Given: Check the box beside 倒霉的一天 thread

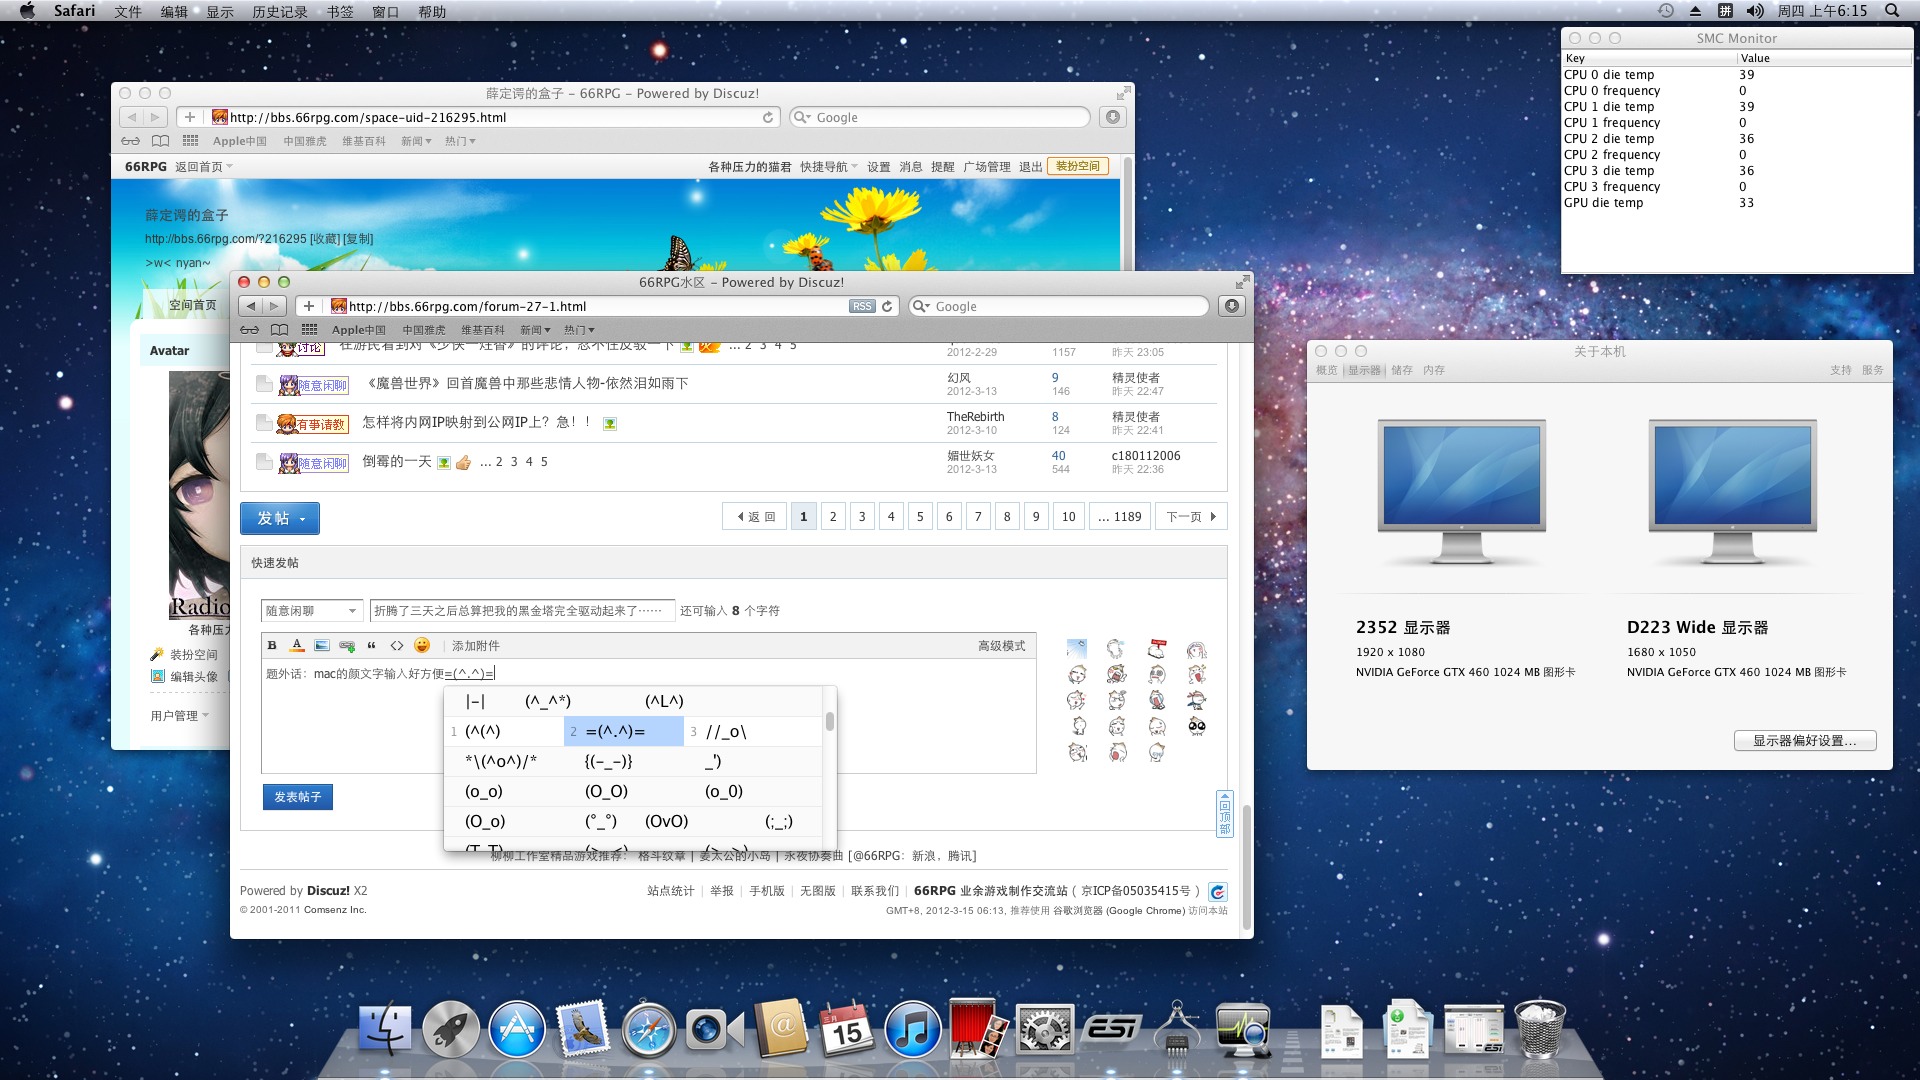Looking at the screenshot, I should [264, 462].
